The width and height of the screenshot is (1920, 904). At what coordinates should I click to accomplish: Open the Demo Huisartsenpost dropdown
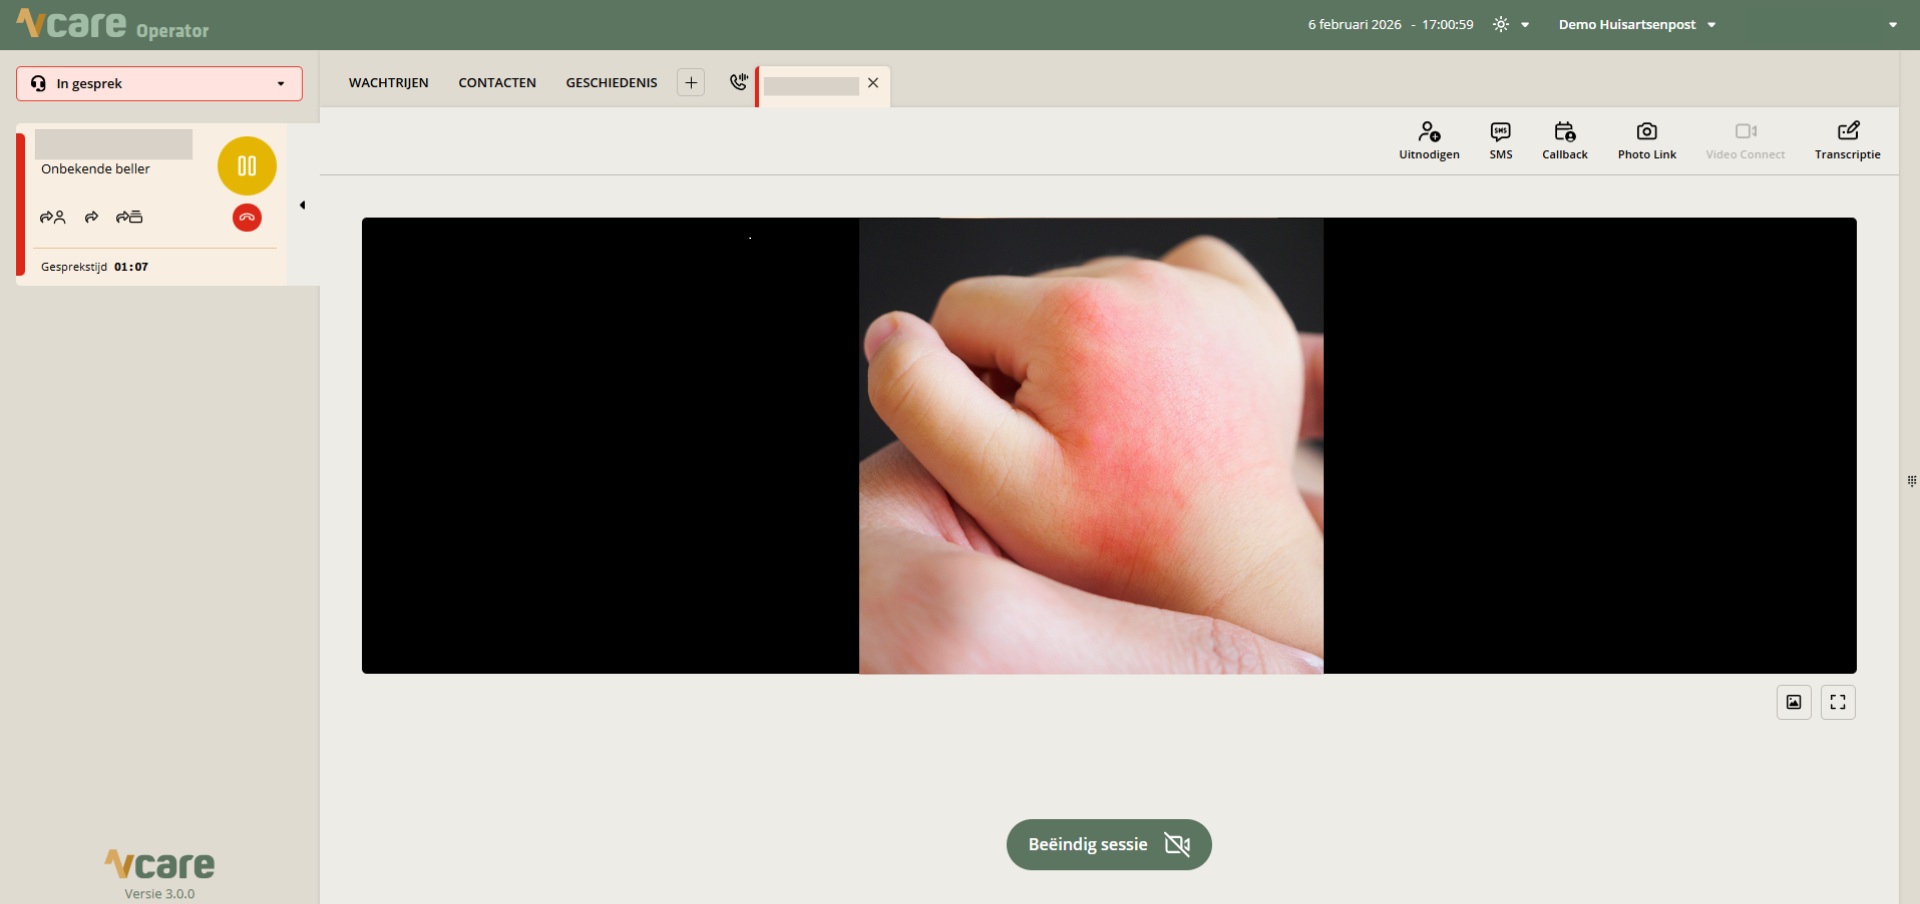coord(1636,25)
